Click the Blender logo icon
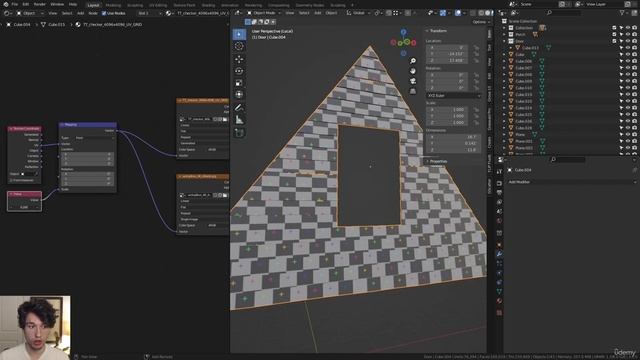 (6, 4)
